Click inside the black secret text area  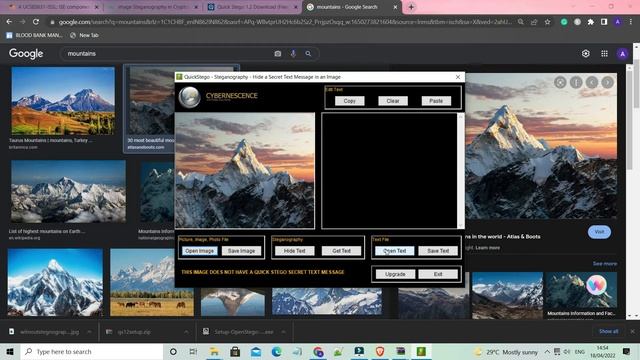point(389,171)
